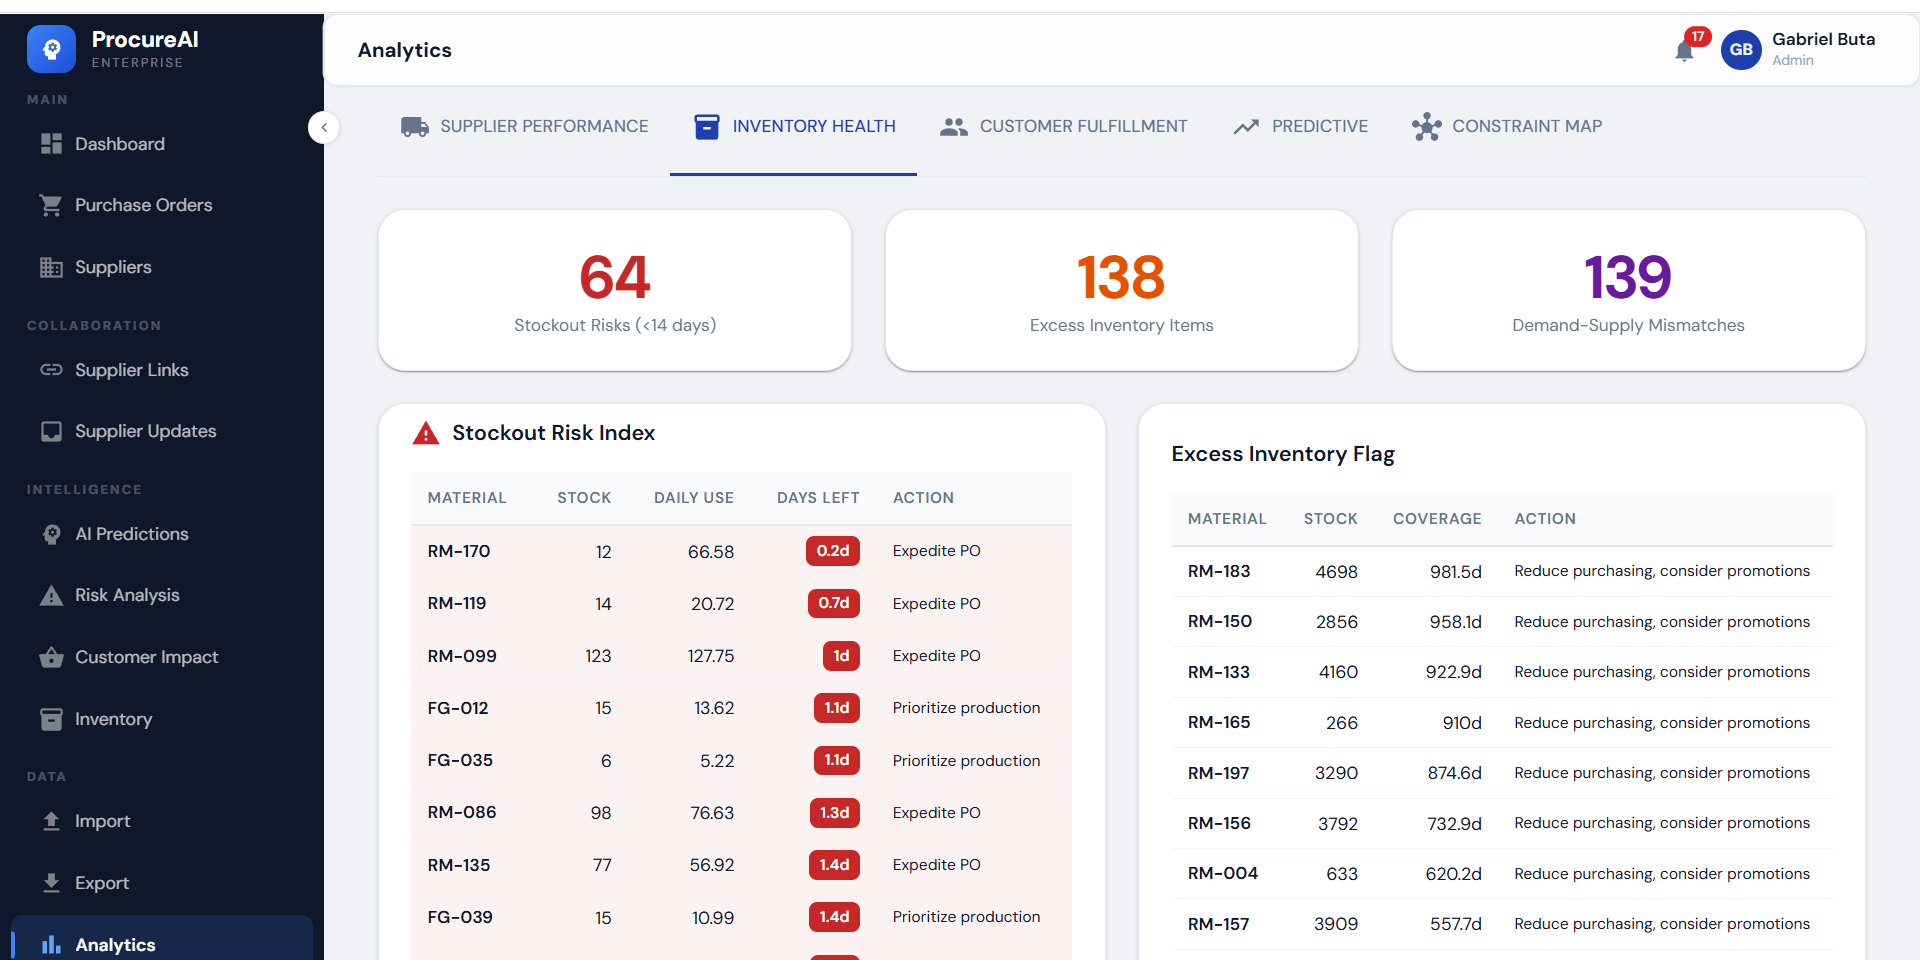Open the notification bell

(x=1685, y=50)
